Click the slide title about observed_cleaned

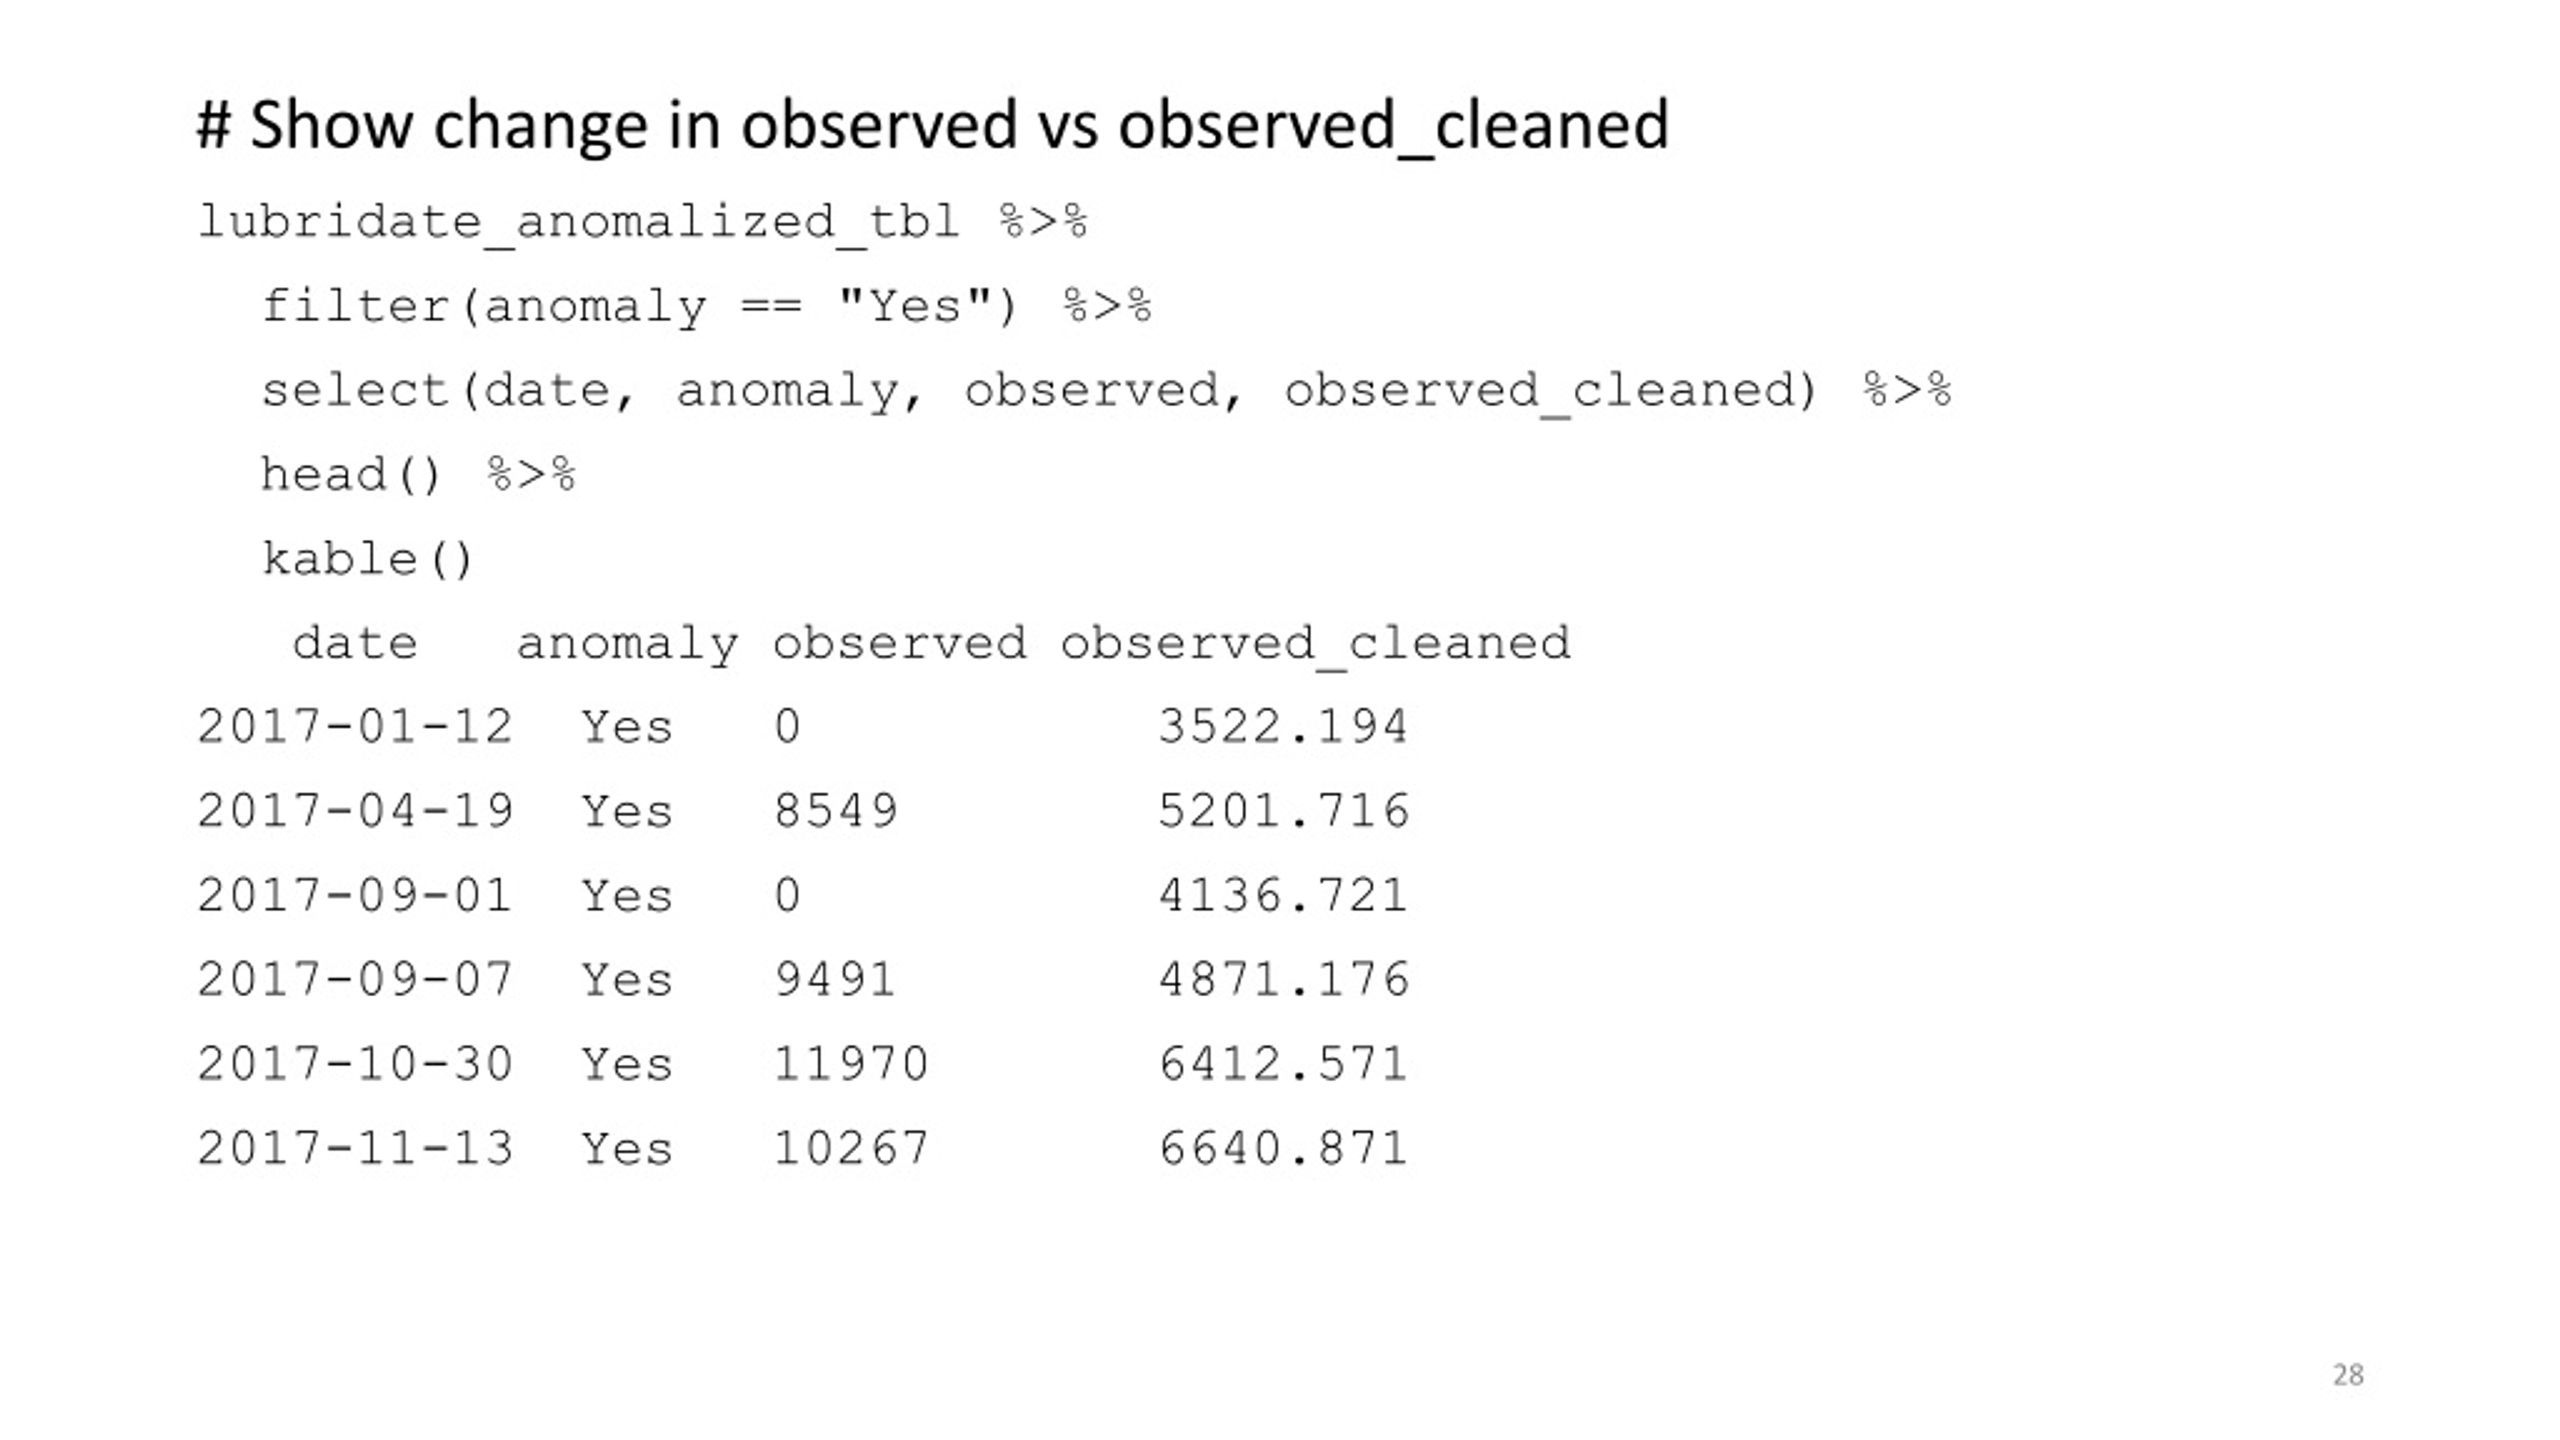coord(932,126)
